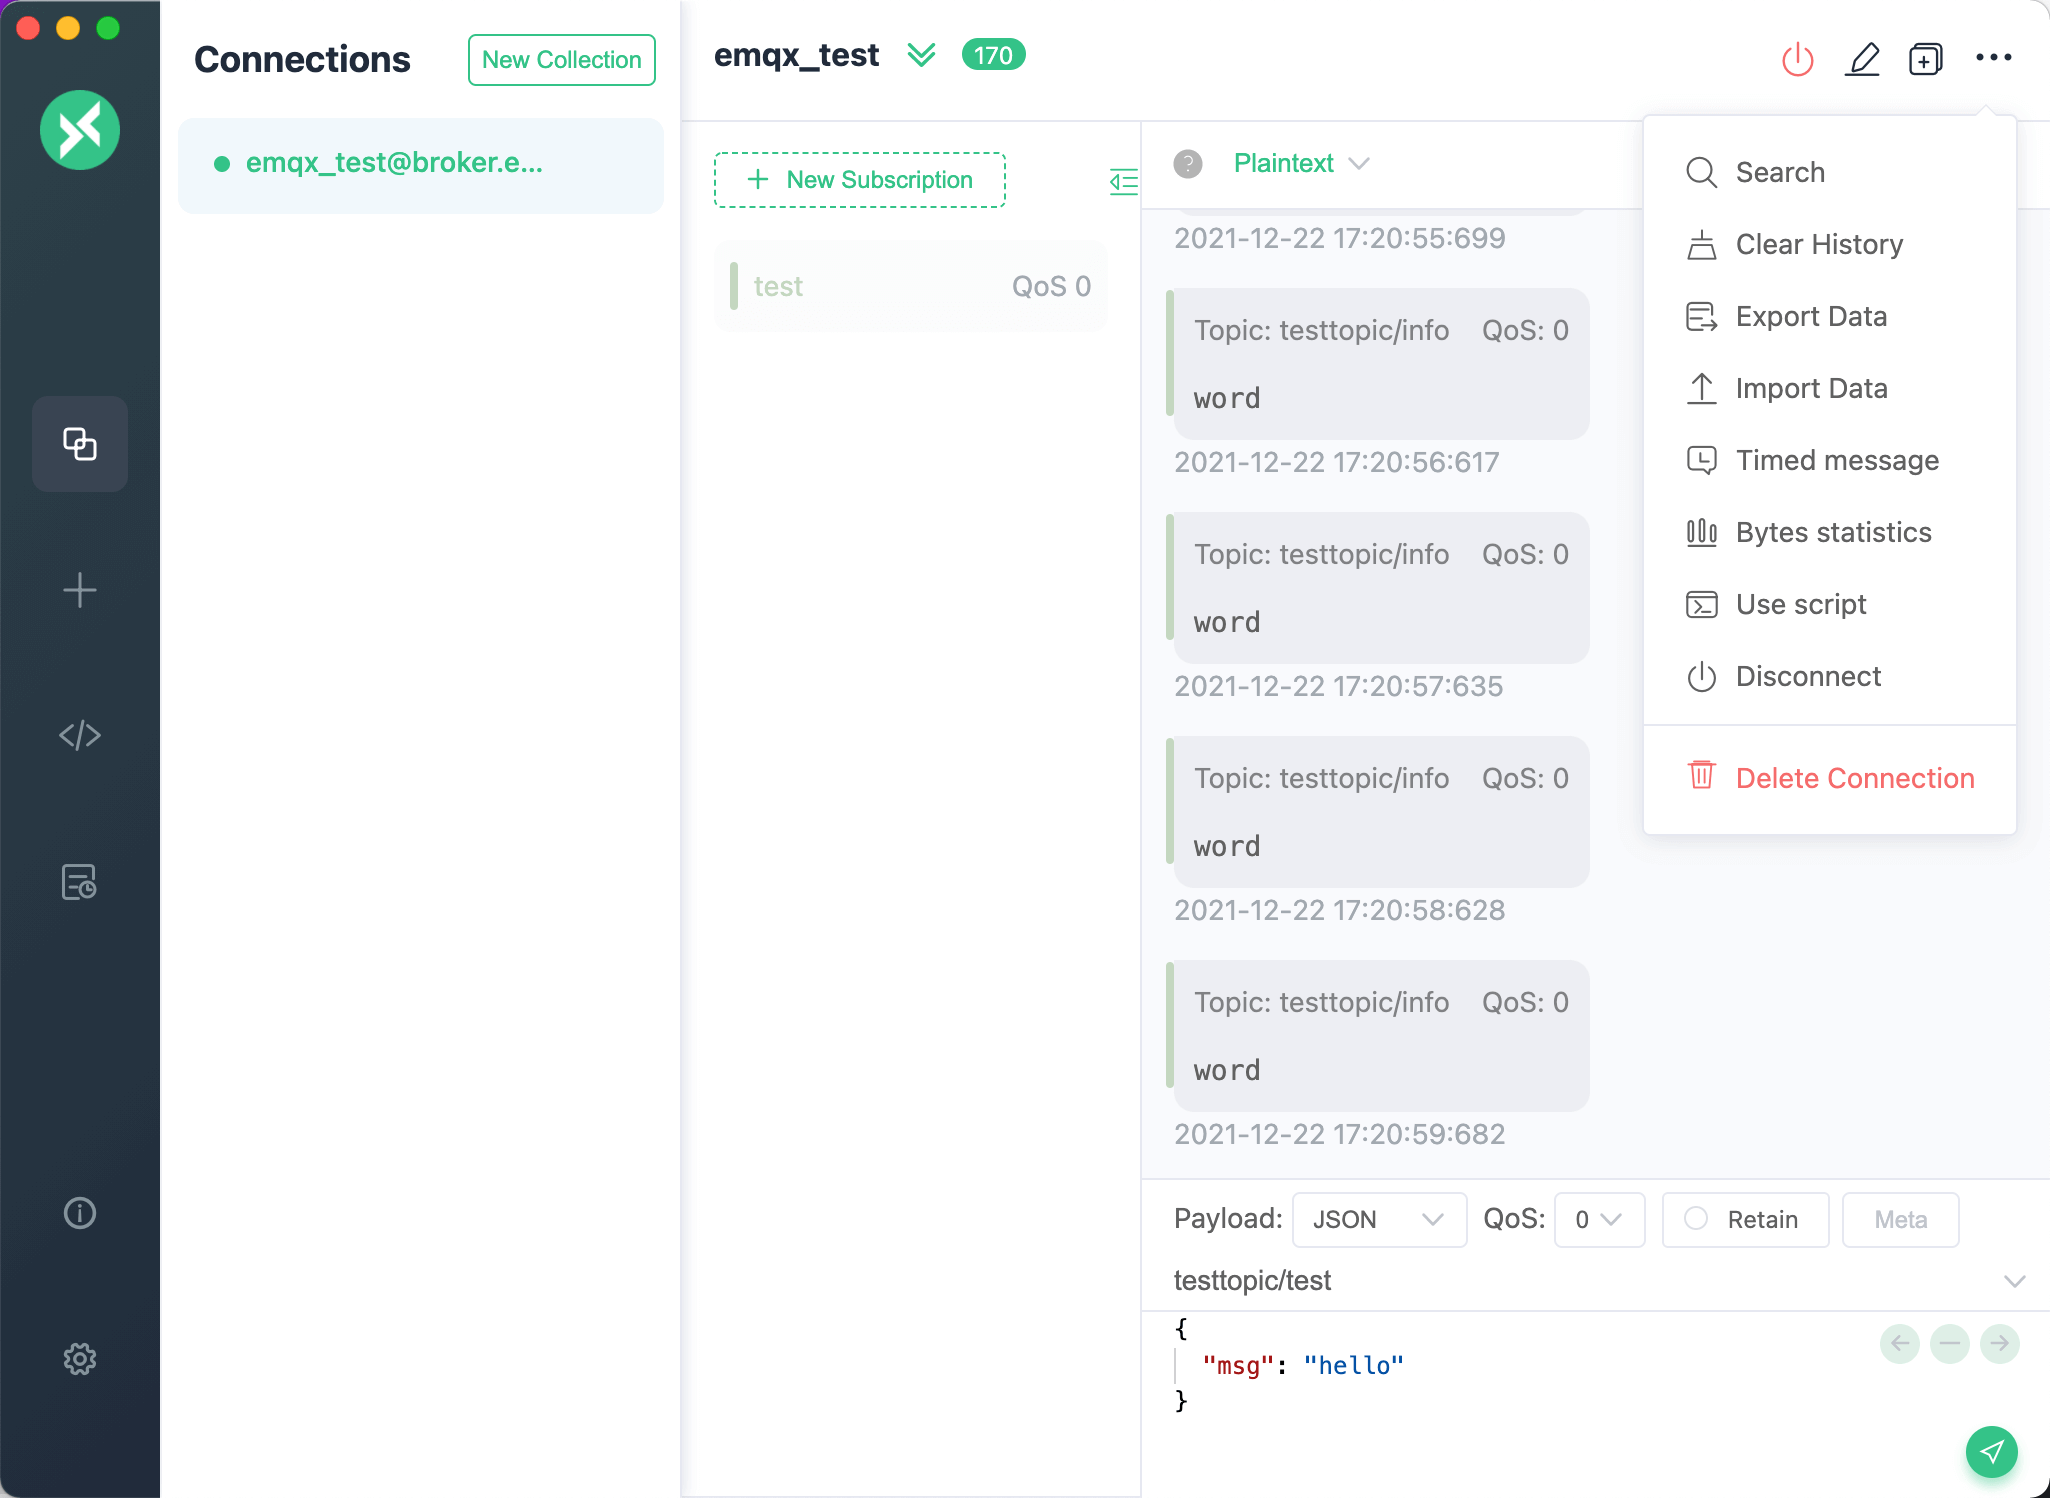Click the New Subscription button
2050x1498 pixels.
click(859, 180)
